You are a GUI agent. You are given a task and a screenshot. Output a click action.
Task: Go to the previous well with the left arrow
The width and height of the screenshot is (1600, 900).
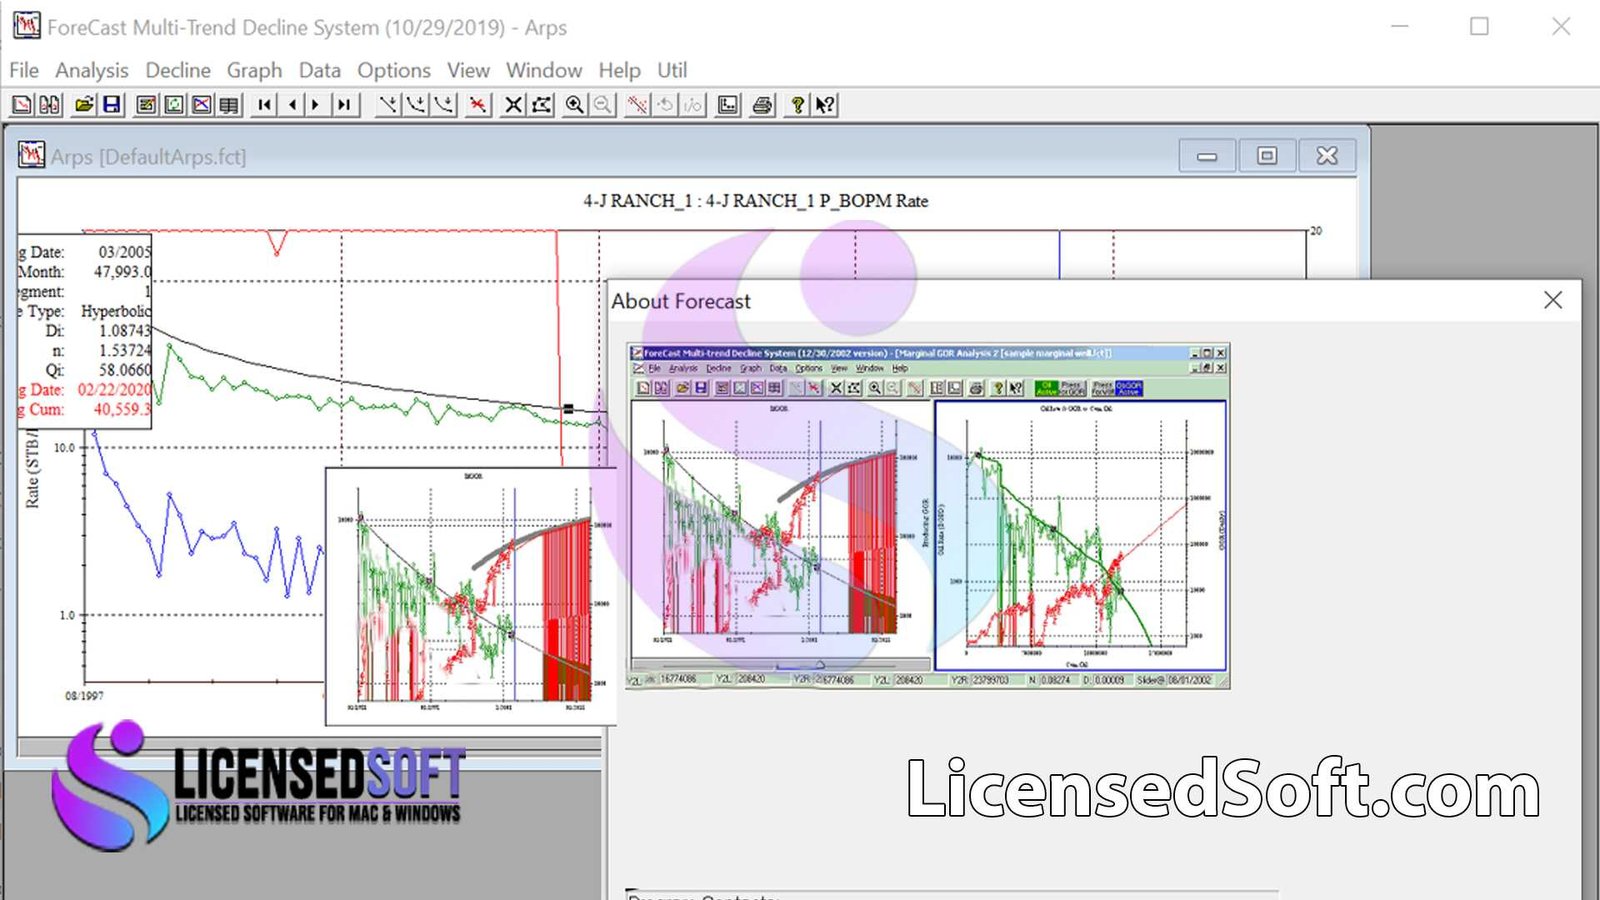pos(292,104)
